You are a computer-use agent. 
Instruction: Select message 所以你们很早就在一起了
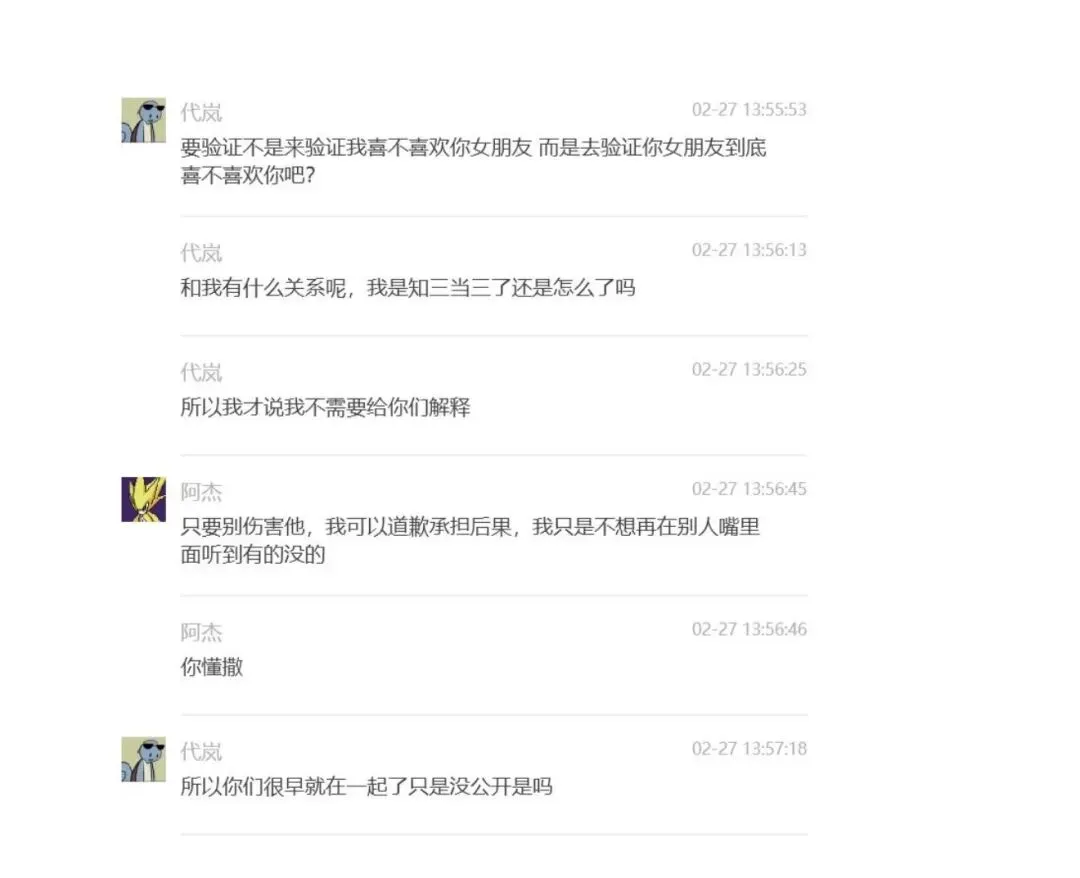(366, 786)
